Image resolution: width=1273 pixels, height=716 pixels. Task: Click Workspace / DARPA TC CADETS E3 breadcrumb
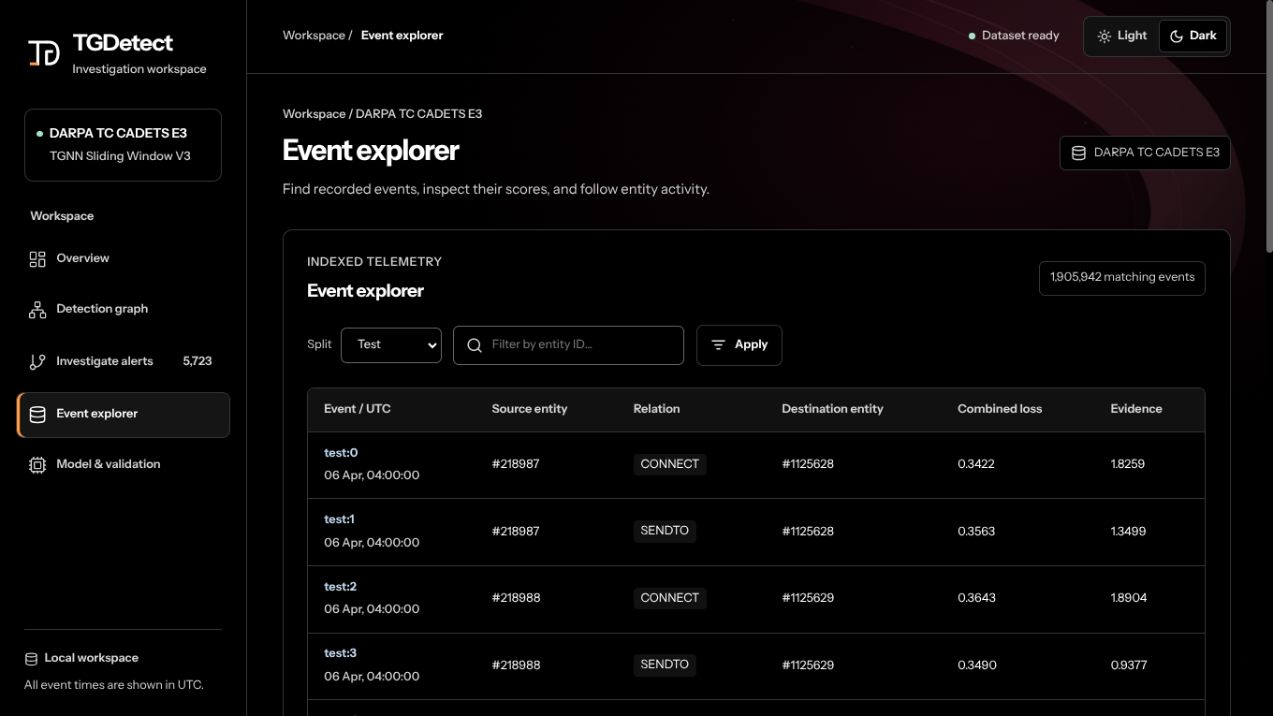[382, 114]
